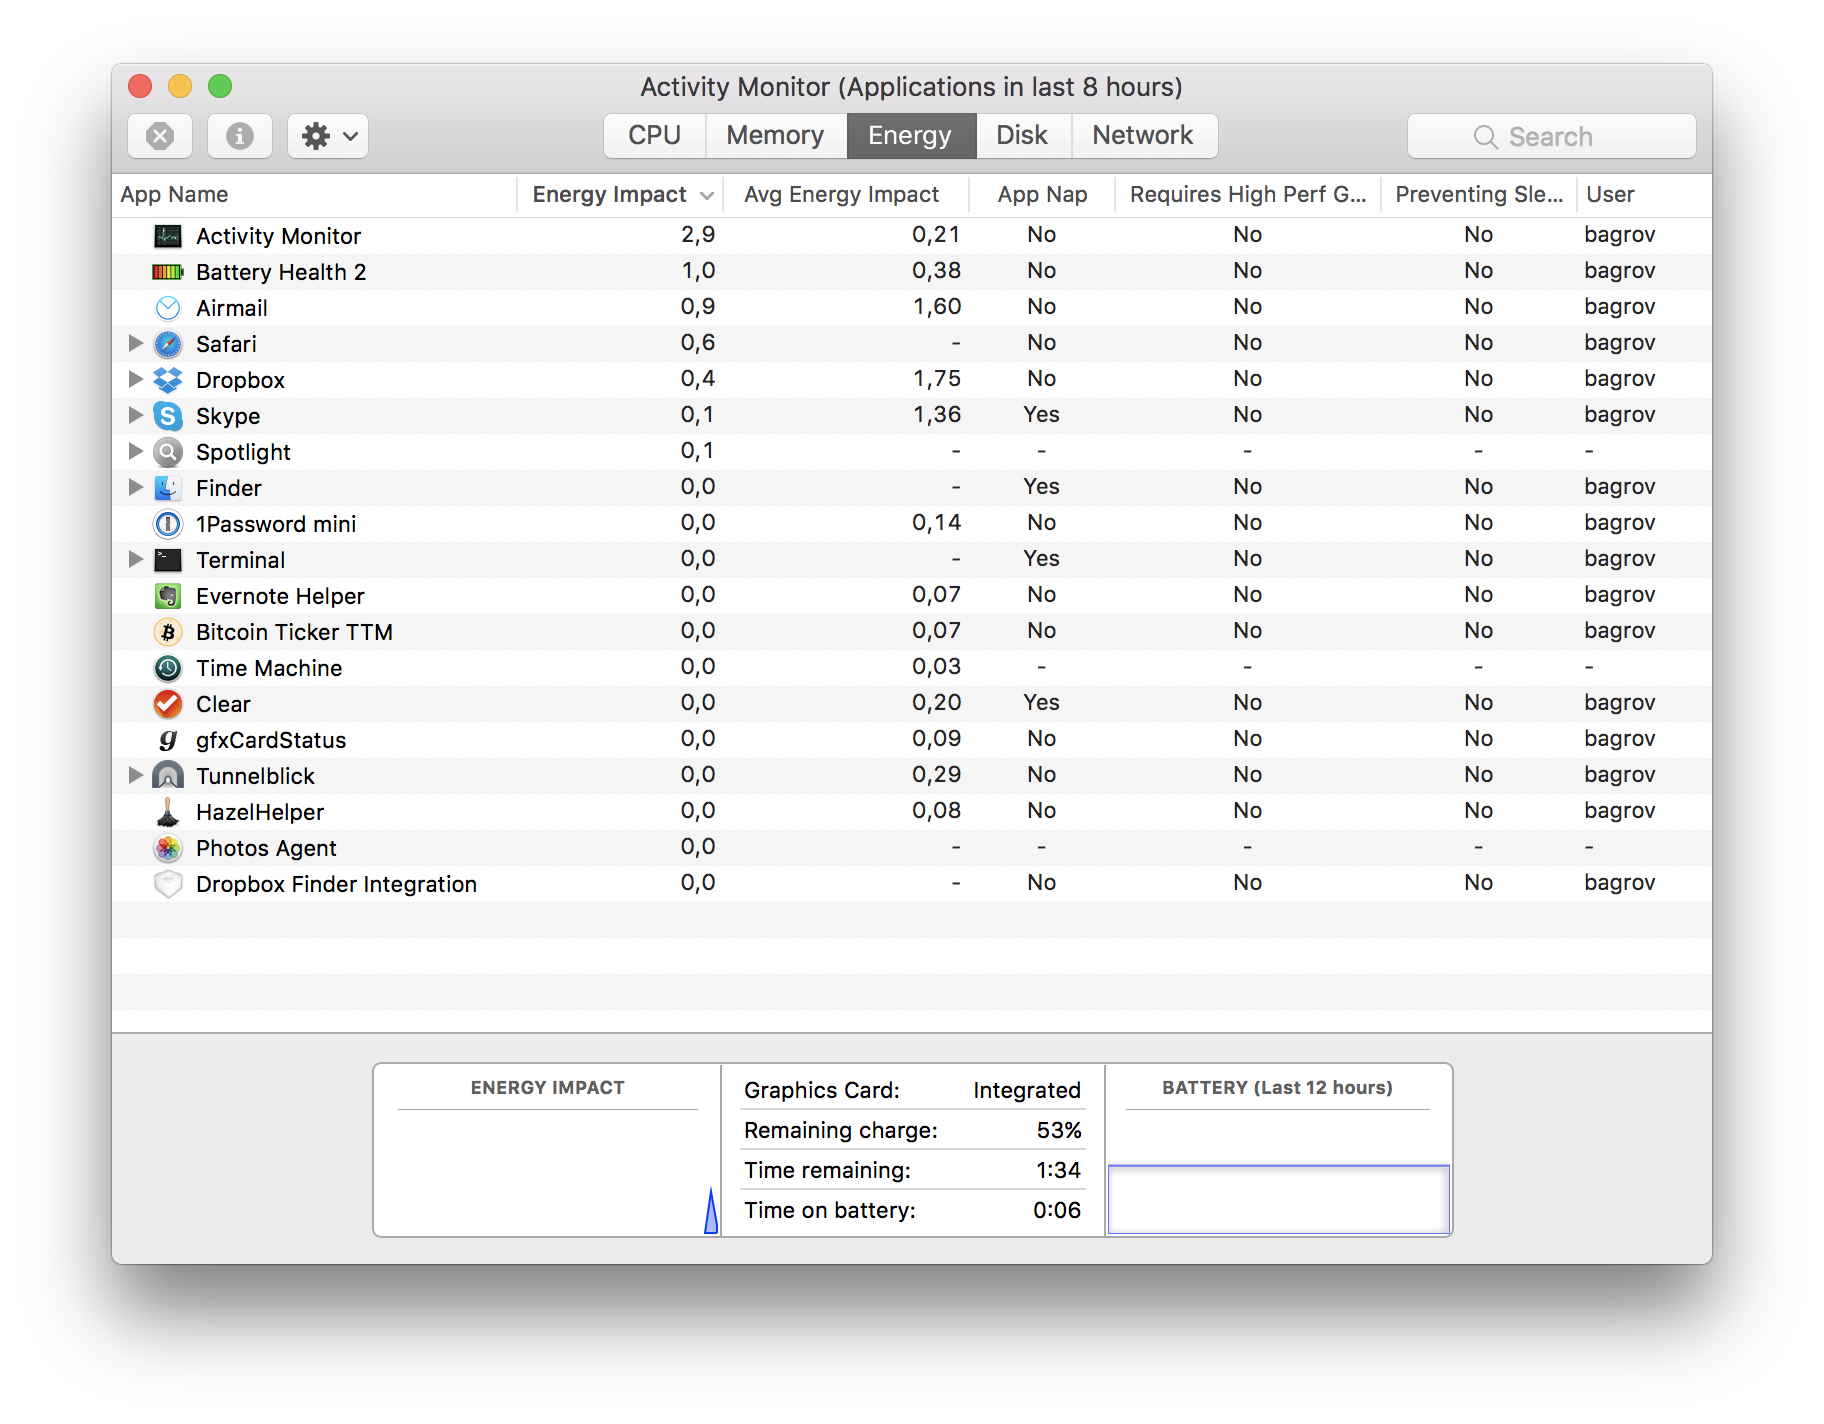Click Dropbox's Avg Energy Impact 1,75
Viewport: 1824px width, 1424px height.
pos(937,378)
